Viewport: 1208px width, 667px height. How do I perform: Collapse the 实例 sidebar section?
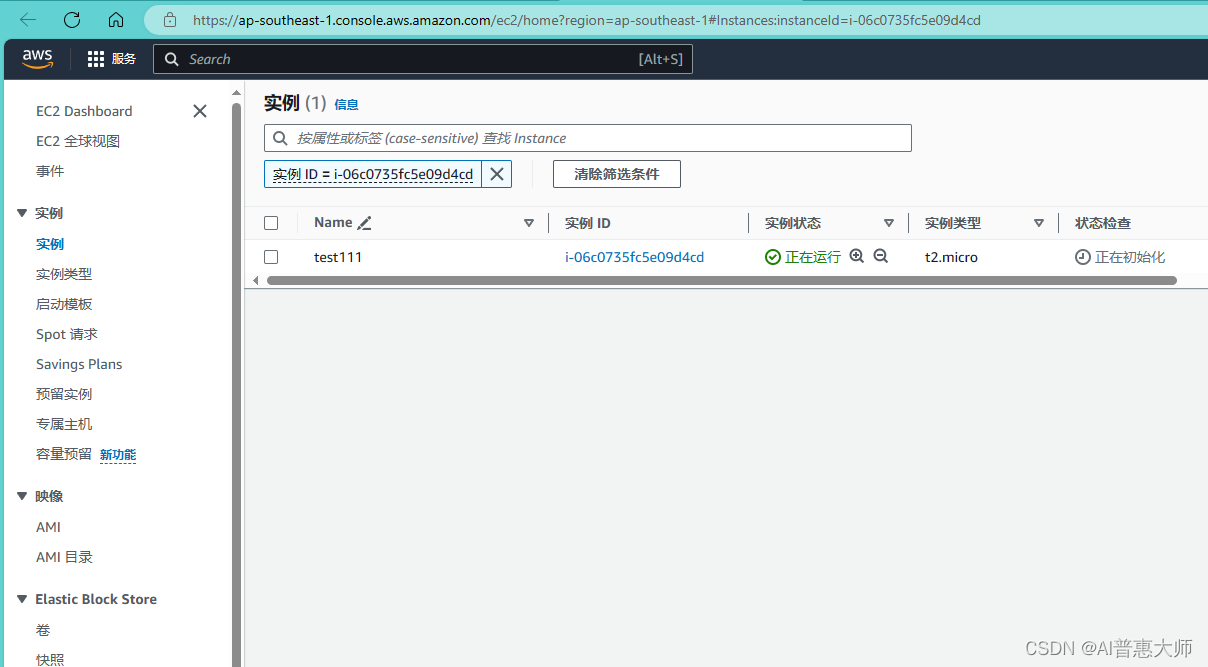pos(22,213)
